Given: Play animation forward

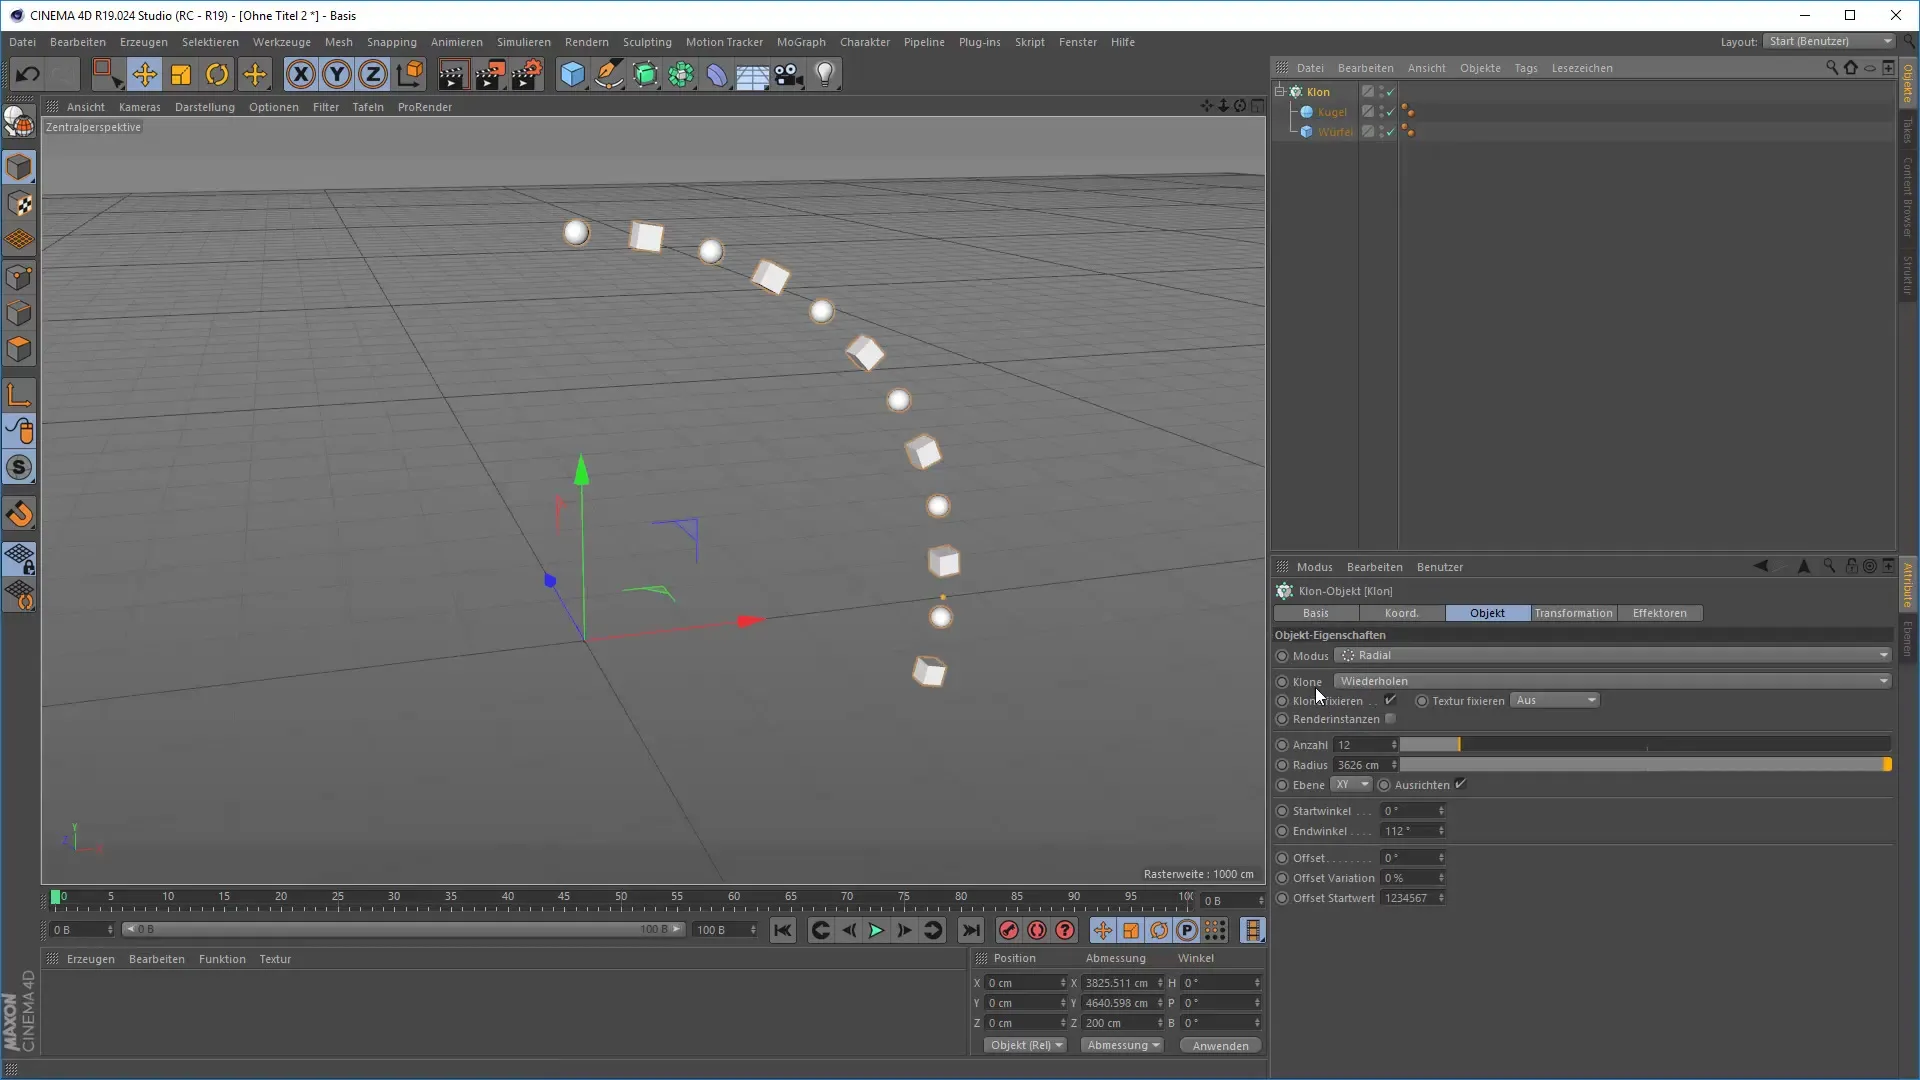Looking at the screenshot, I should coord(876,930).
